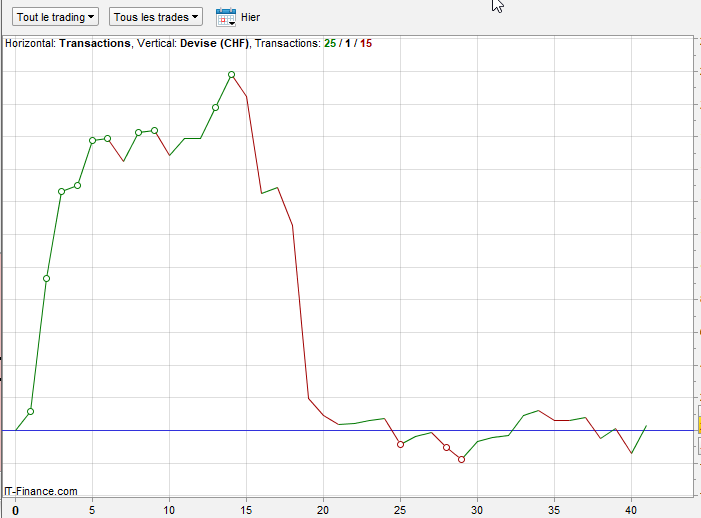Click the green winning trades count 25
Viewport: 701px width, 518px height.
330,43
